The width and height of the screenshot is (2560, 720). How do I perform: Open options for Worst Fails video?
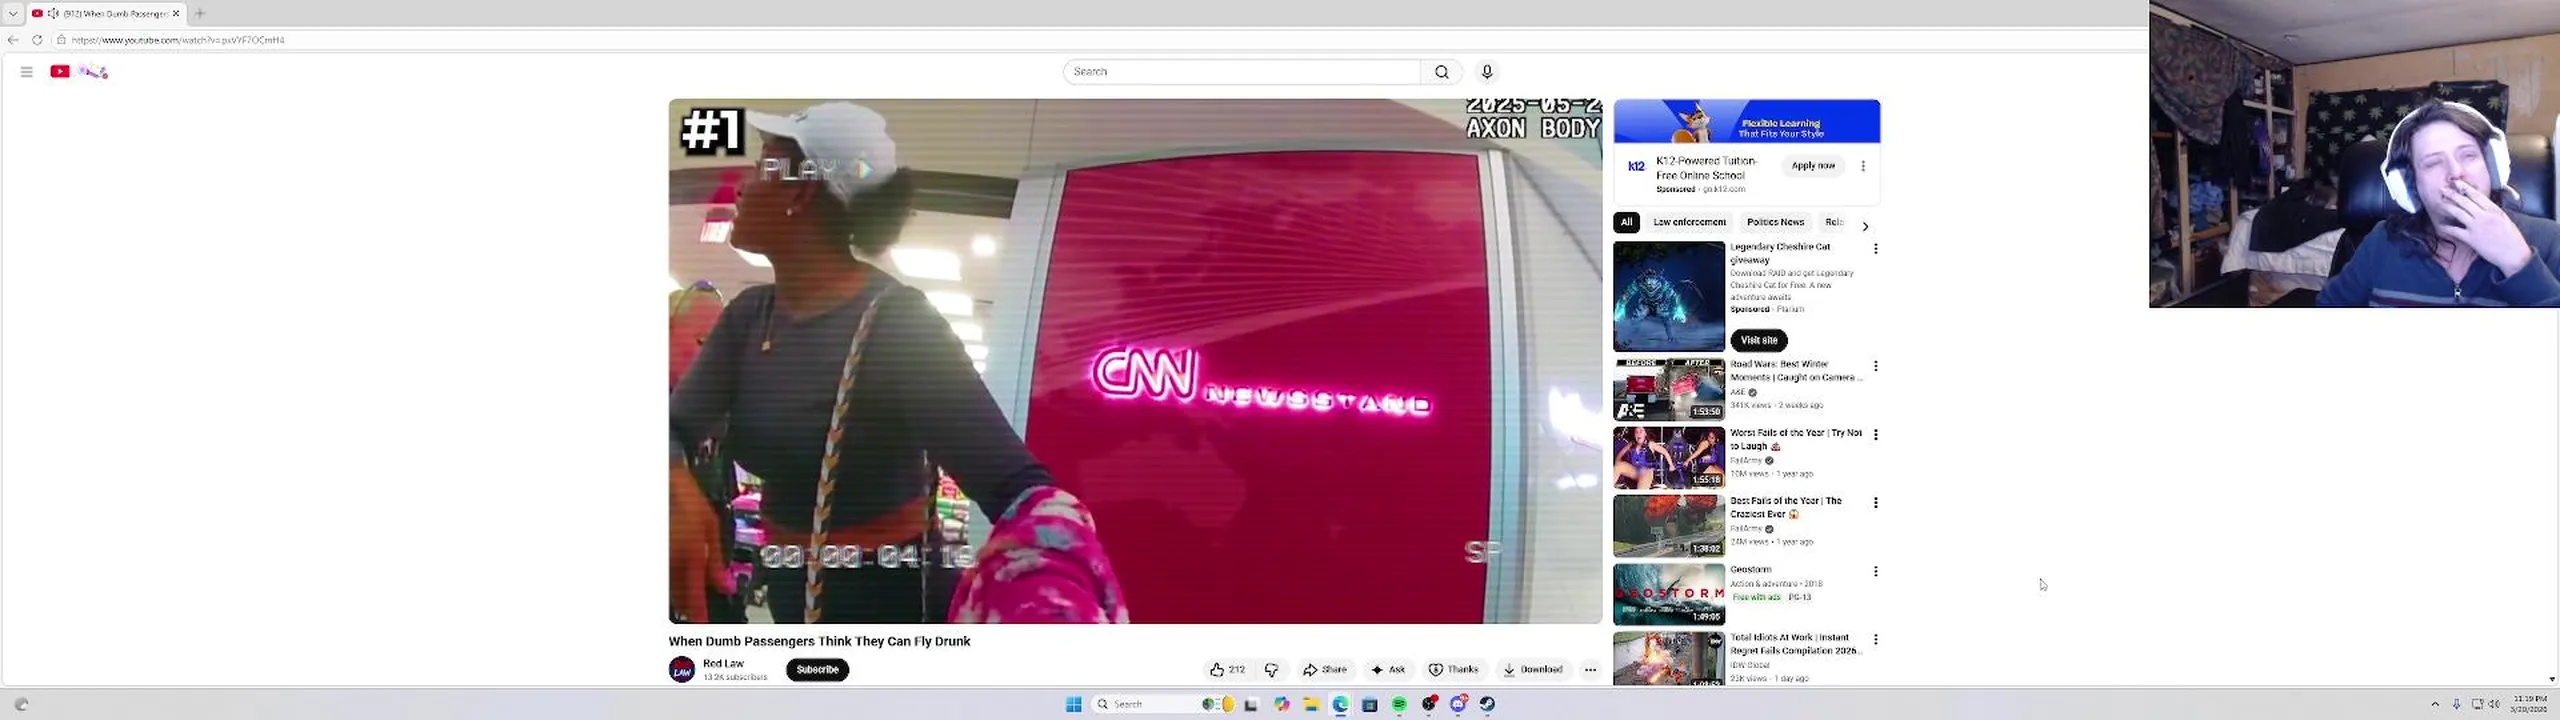tap(1875, 435)
